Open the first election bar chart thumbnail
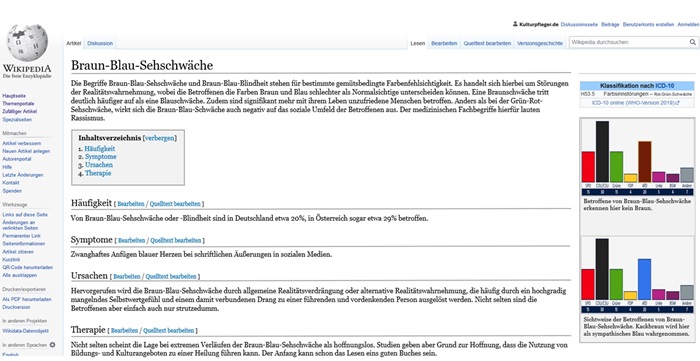Screen dimensions: 700x361 637,158
